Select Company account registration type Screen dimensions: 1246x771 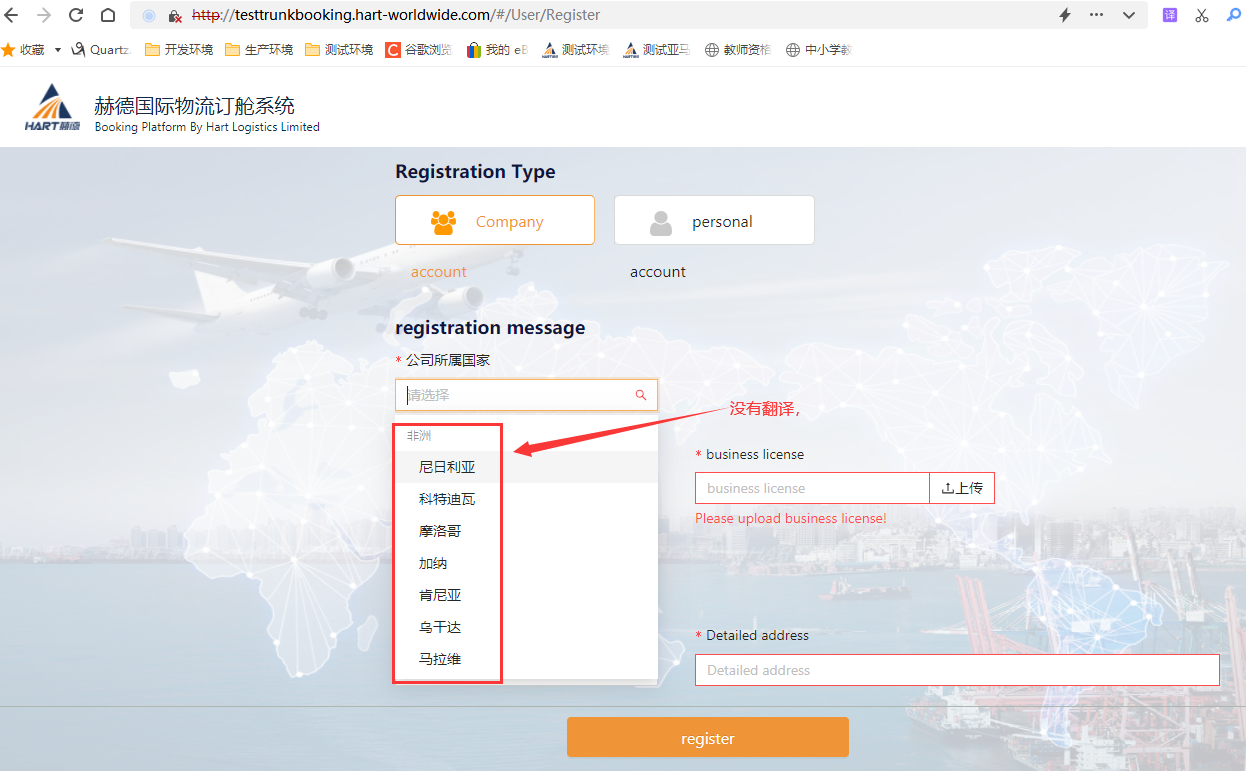pyautogui.click(x=494, y=221)
